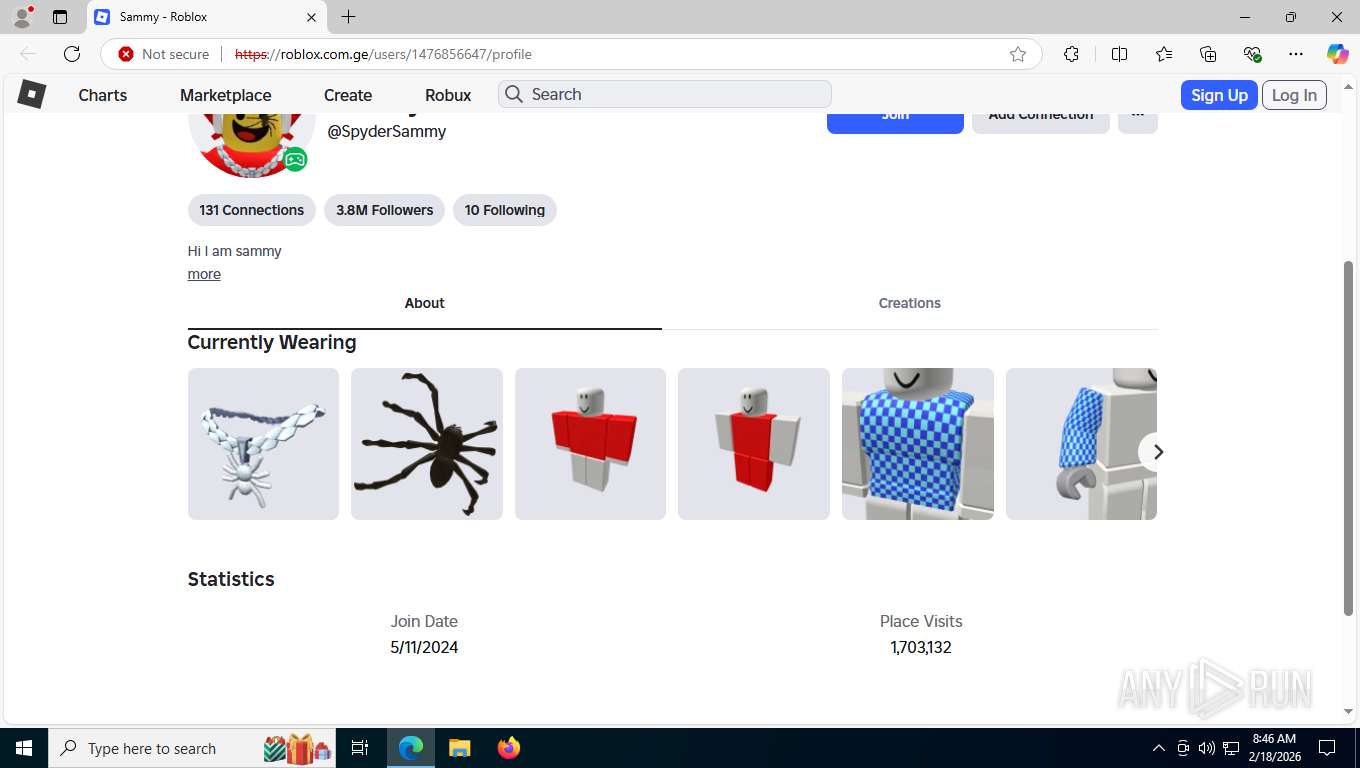
Task: View 3.8M Followers list
Action: point(384,210)
